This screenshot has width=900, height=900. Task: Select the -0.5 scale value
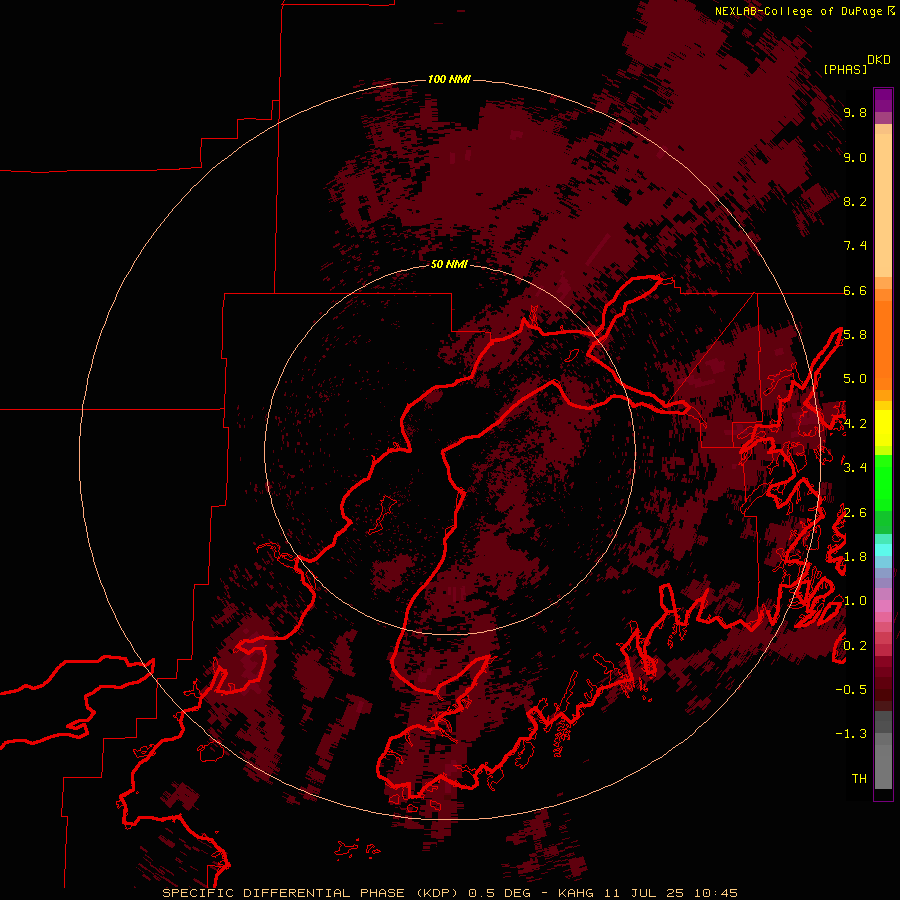(x=851, y=689)
